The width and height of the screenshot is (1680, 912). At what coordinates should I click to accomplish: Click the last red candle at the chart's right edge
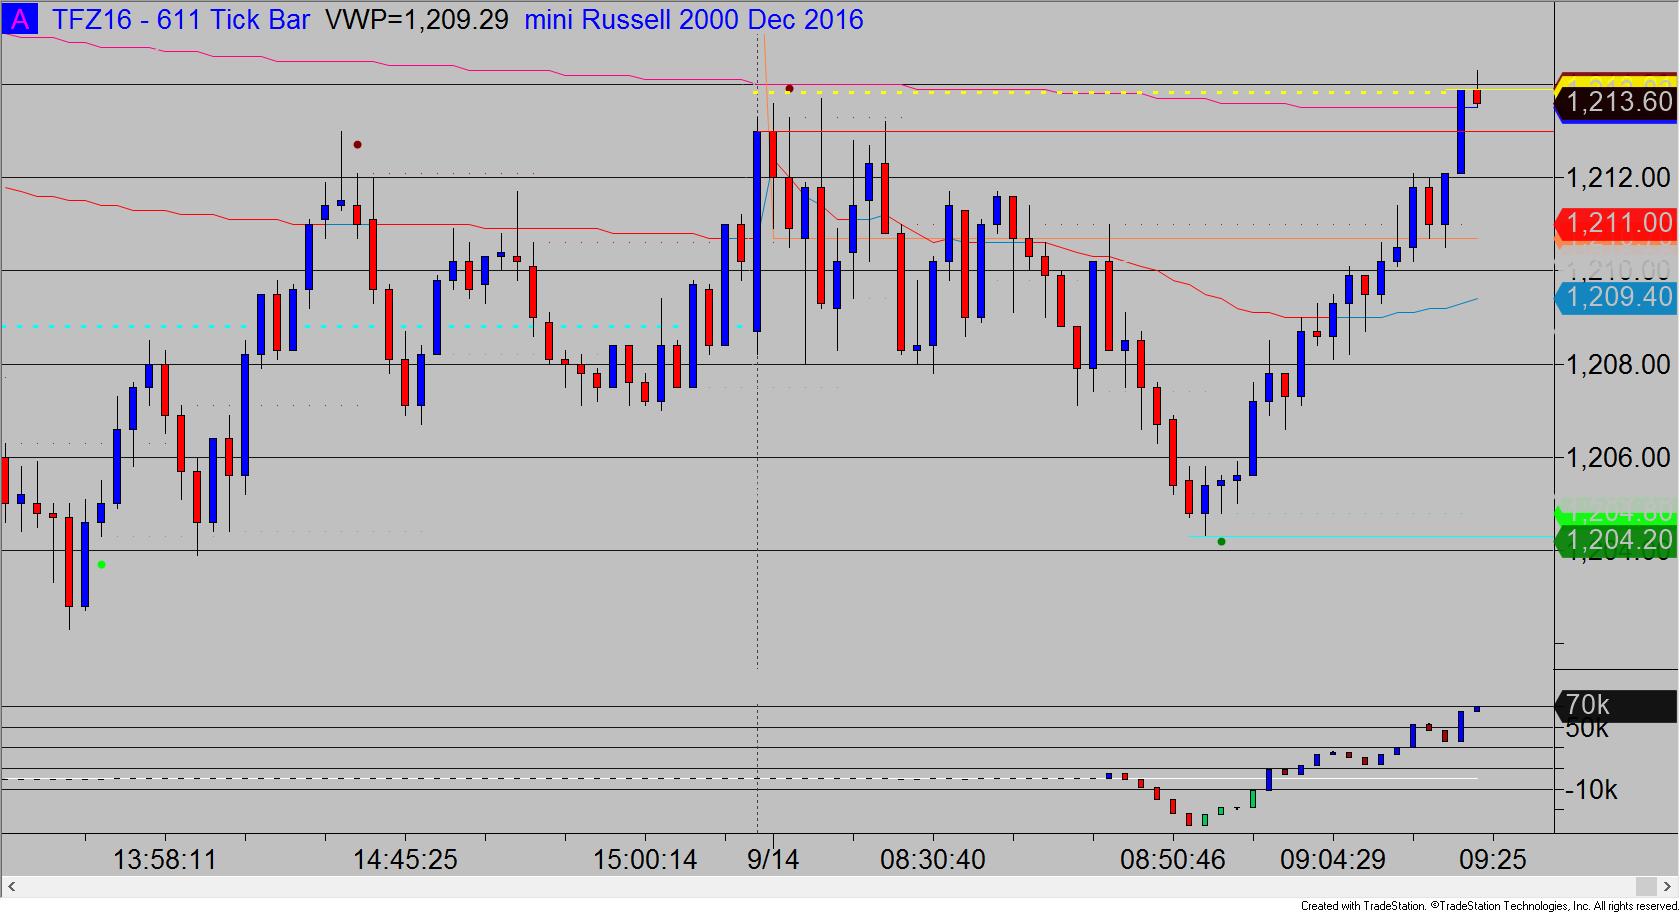pos(1477,96)
